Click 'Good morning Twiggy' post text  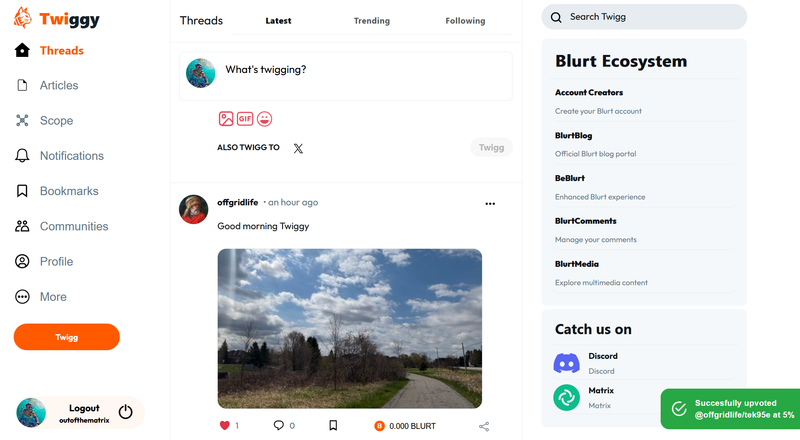point(263,226)
